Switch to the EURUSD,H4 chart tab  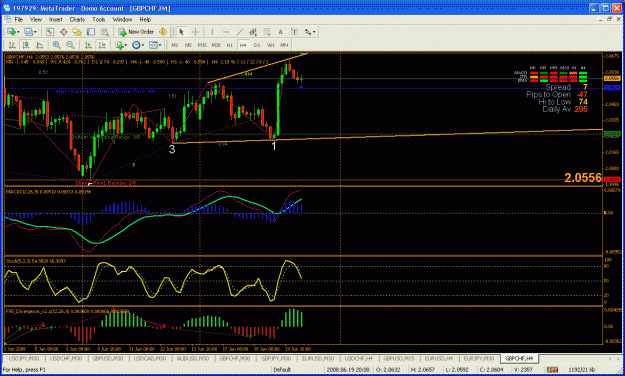[x=439, y=358]
